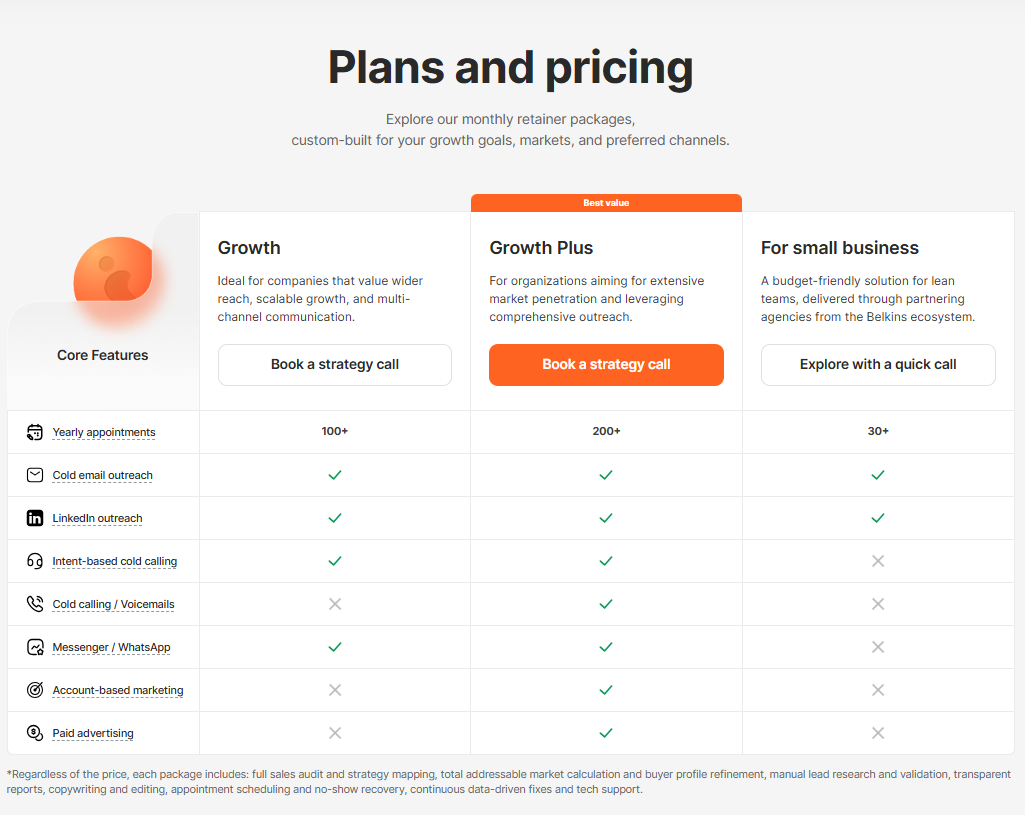Open the Yearly appointments feature label
The image size is (1025, 815).
click(x=104, y=433)
